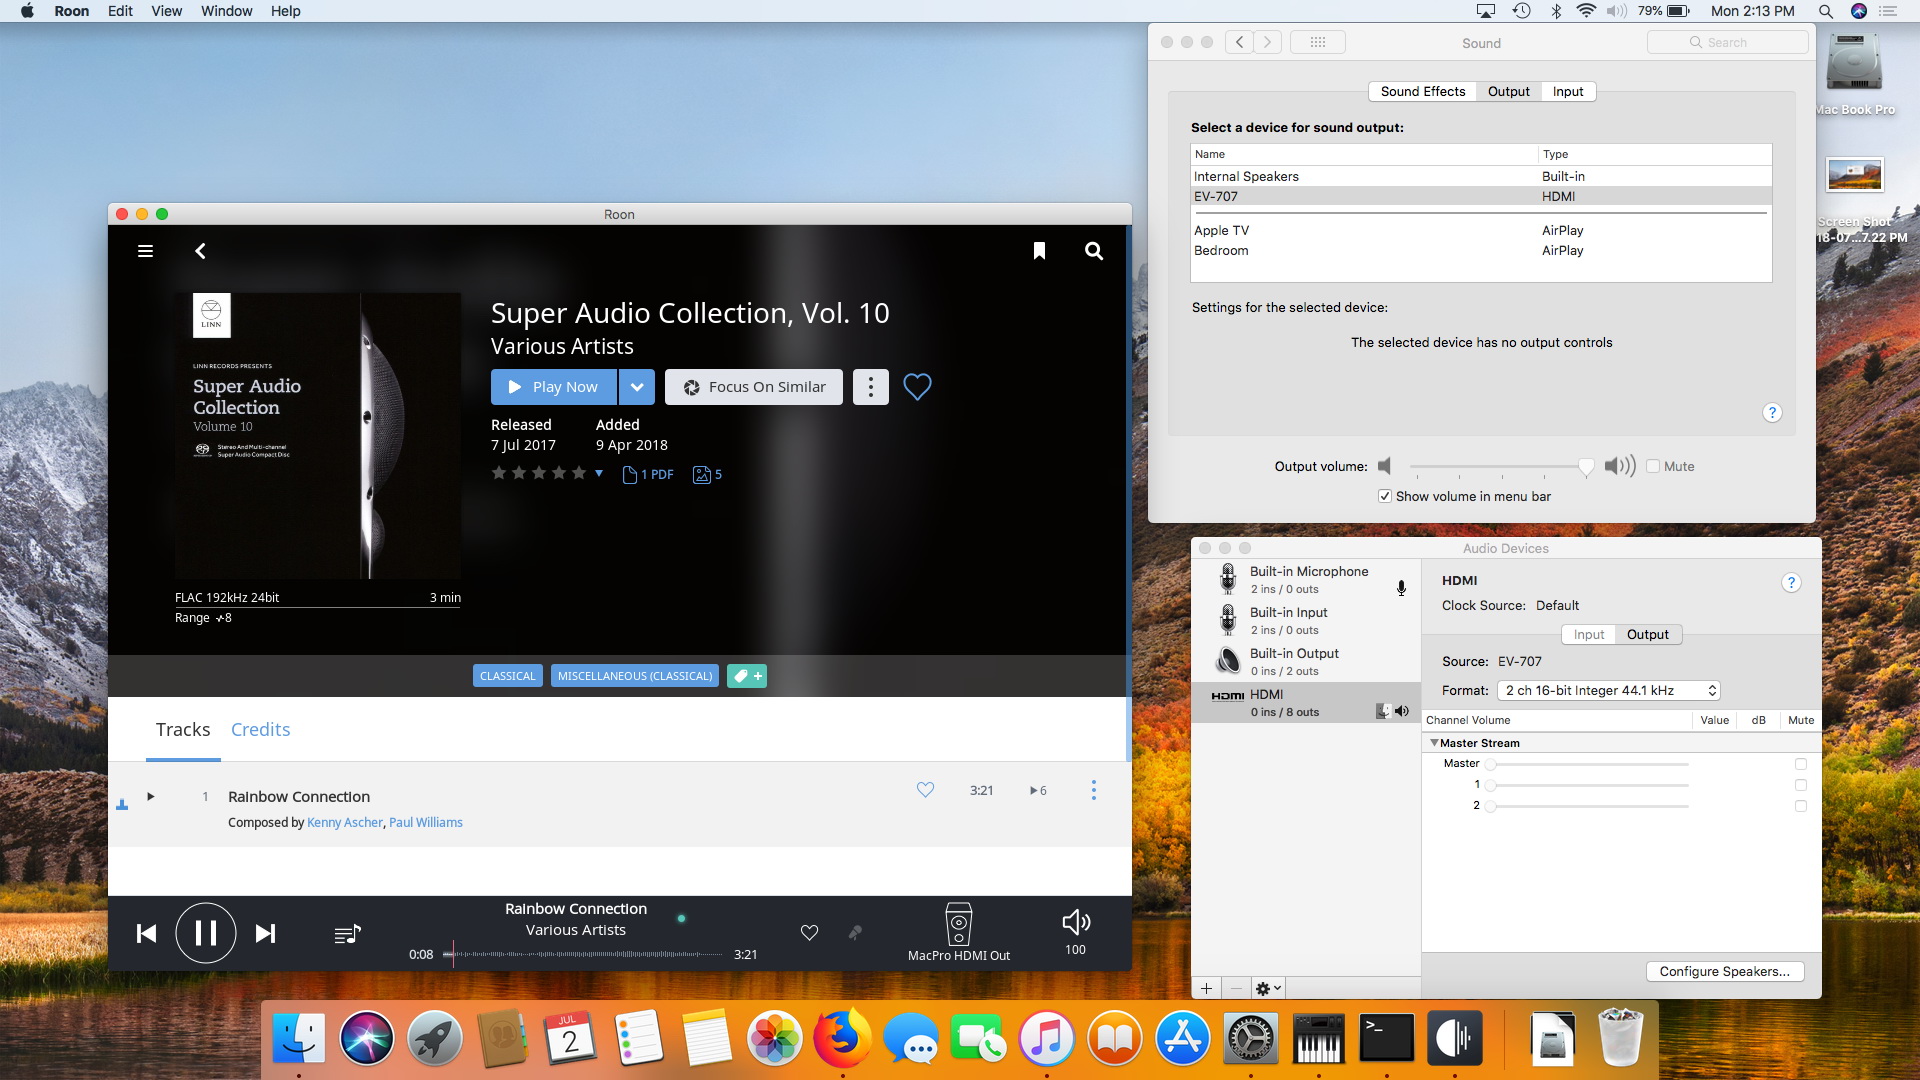Open the Roon View menu
1920x1080 pixels.
166,11
